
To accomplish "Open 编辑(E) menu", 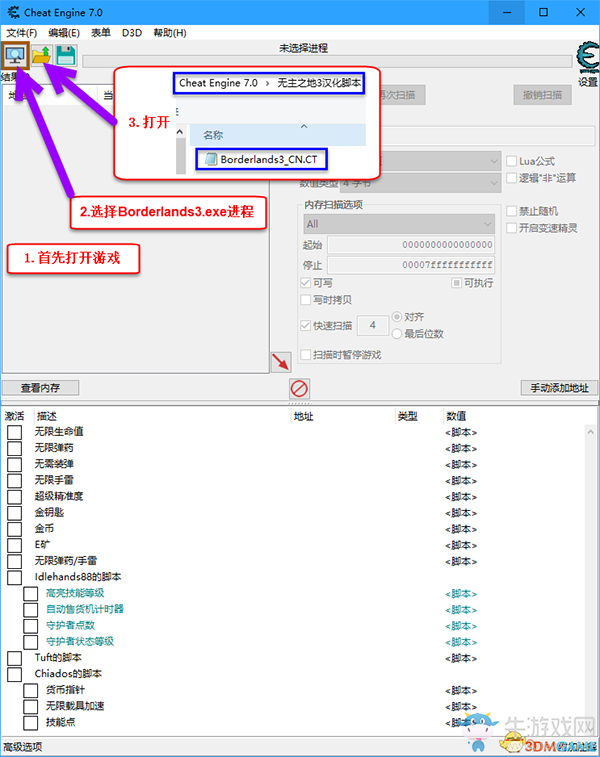I will pyautogui.click(x=64, y=33).
